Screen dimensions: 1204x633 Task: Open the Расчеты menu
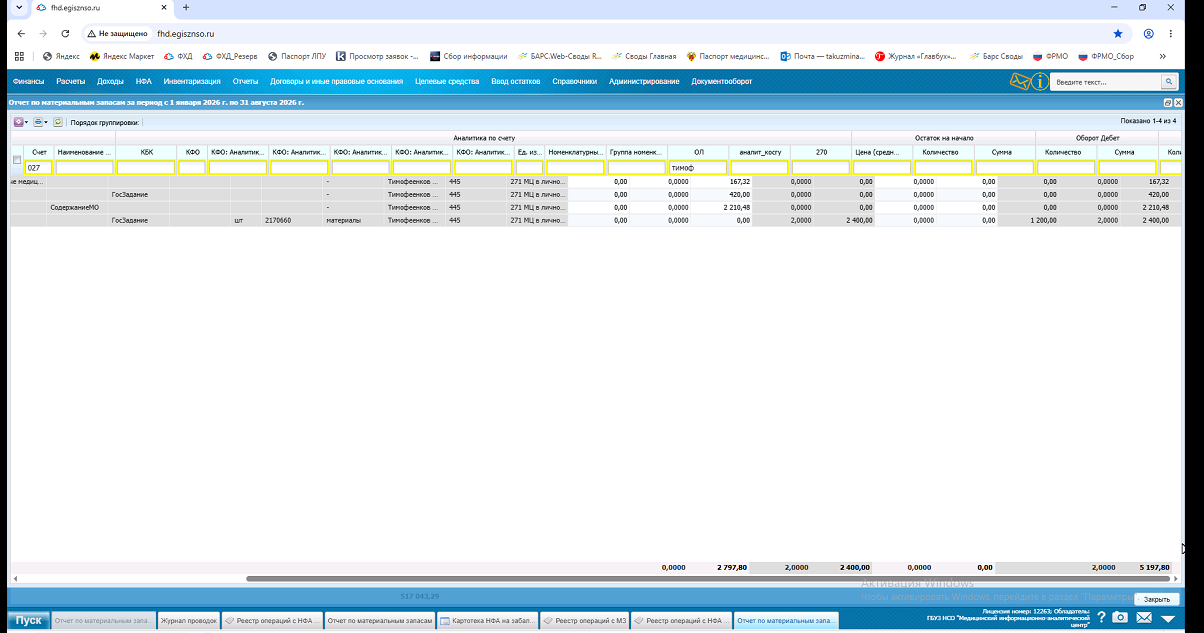click(71, 81)
